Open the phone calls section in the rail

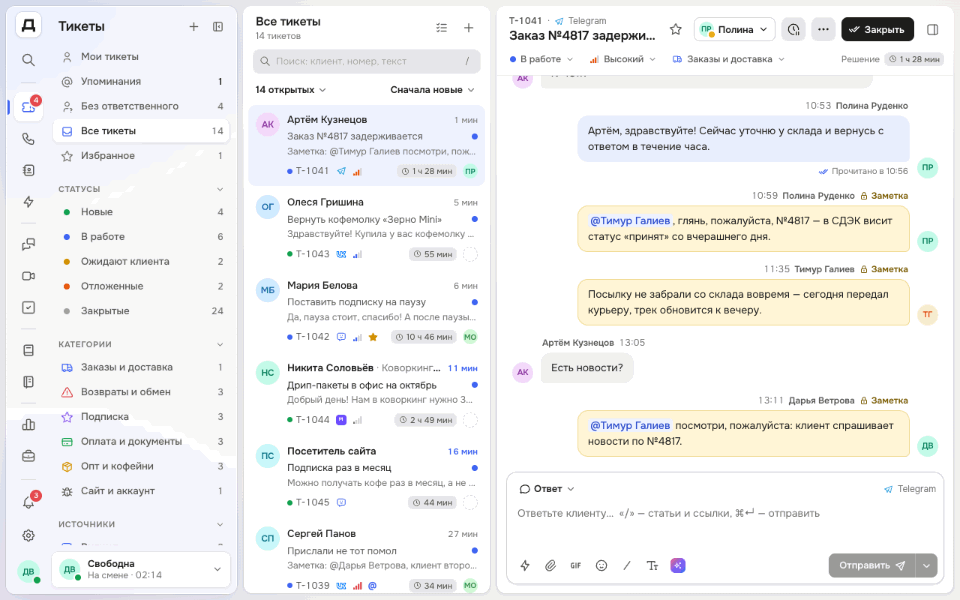point(28,139)
